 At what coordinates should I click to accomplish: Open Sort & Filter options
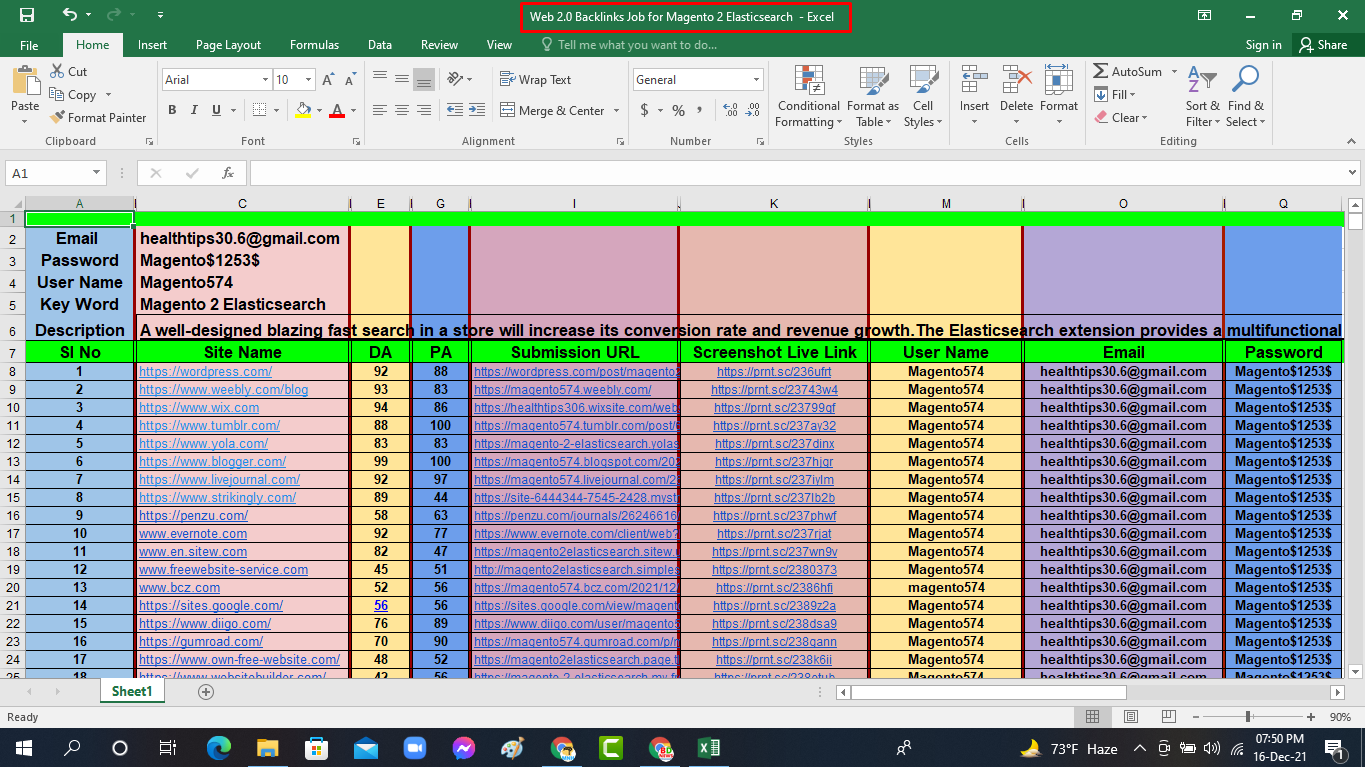[x=1203, y=97]
